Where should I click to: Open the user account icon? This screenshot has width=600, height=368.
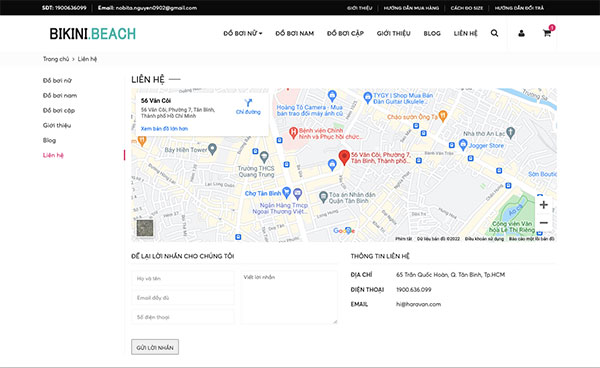tap(521, 33)
